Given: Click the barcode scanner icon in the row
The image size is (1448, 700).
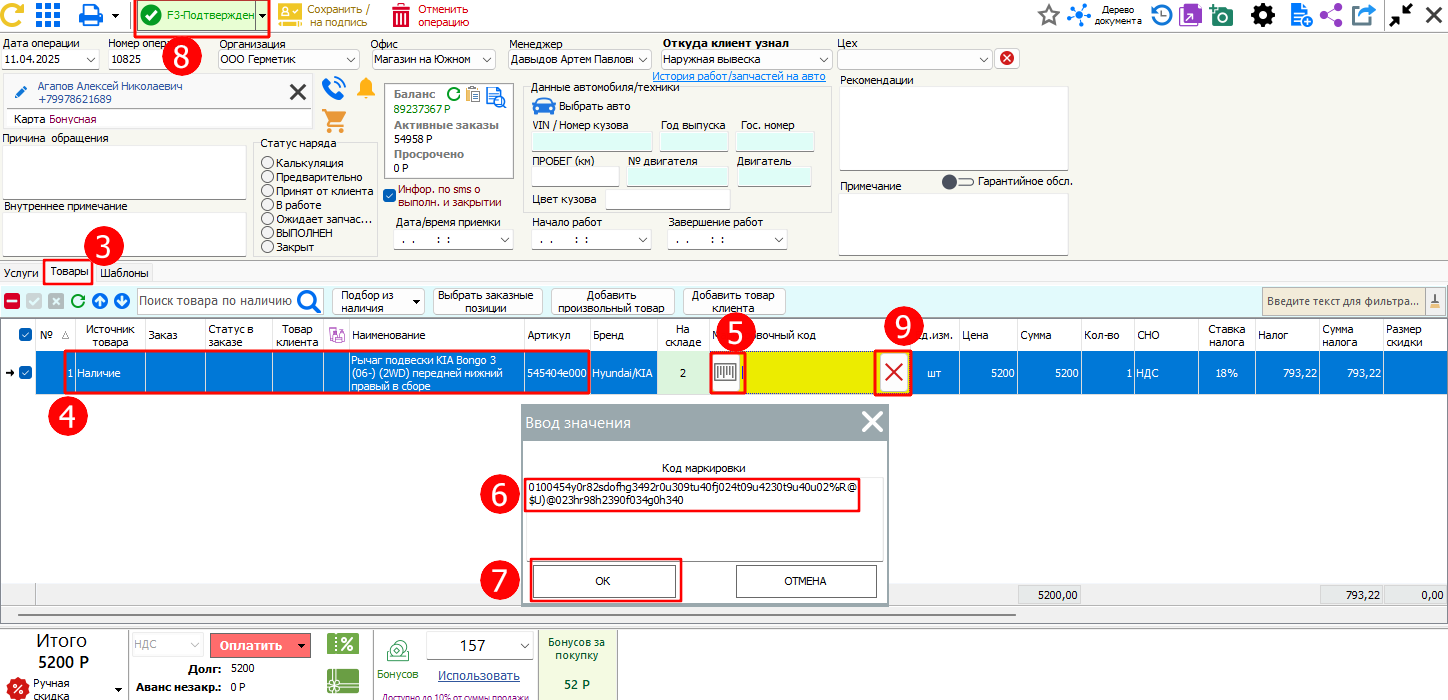Looking at the screenshot, I should tap(727, 373).
